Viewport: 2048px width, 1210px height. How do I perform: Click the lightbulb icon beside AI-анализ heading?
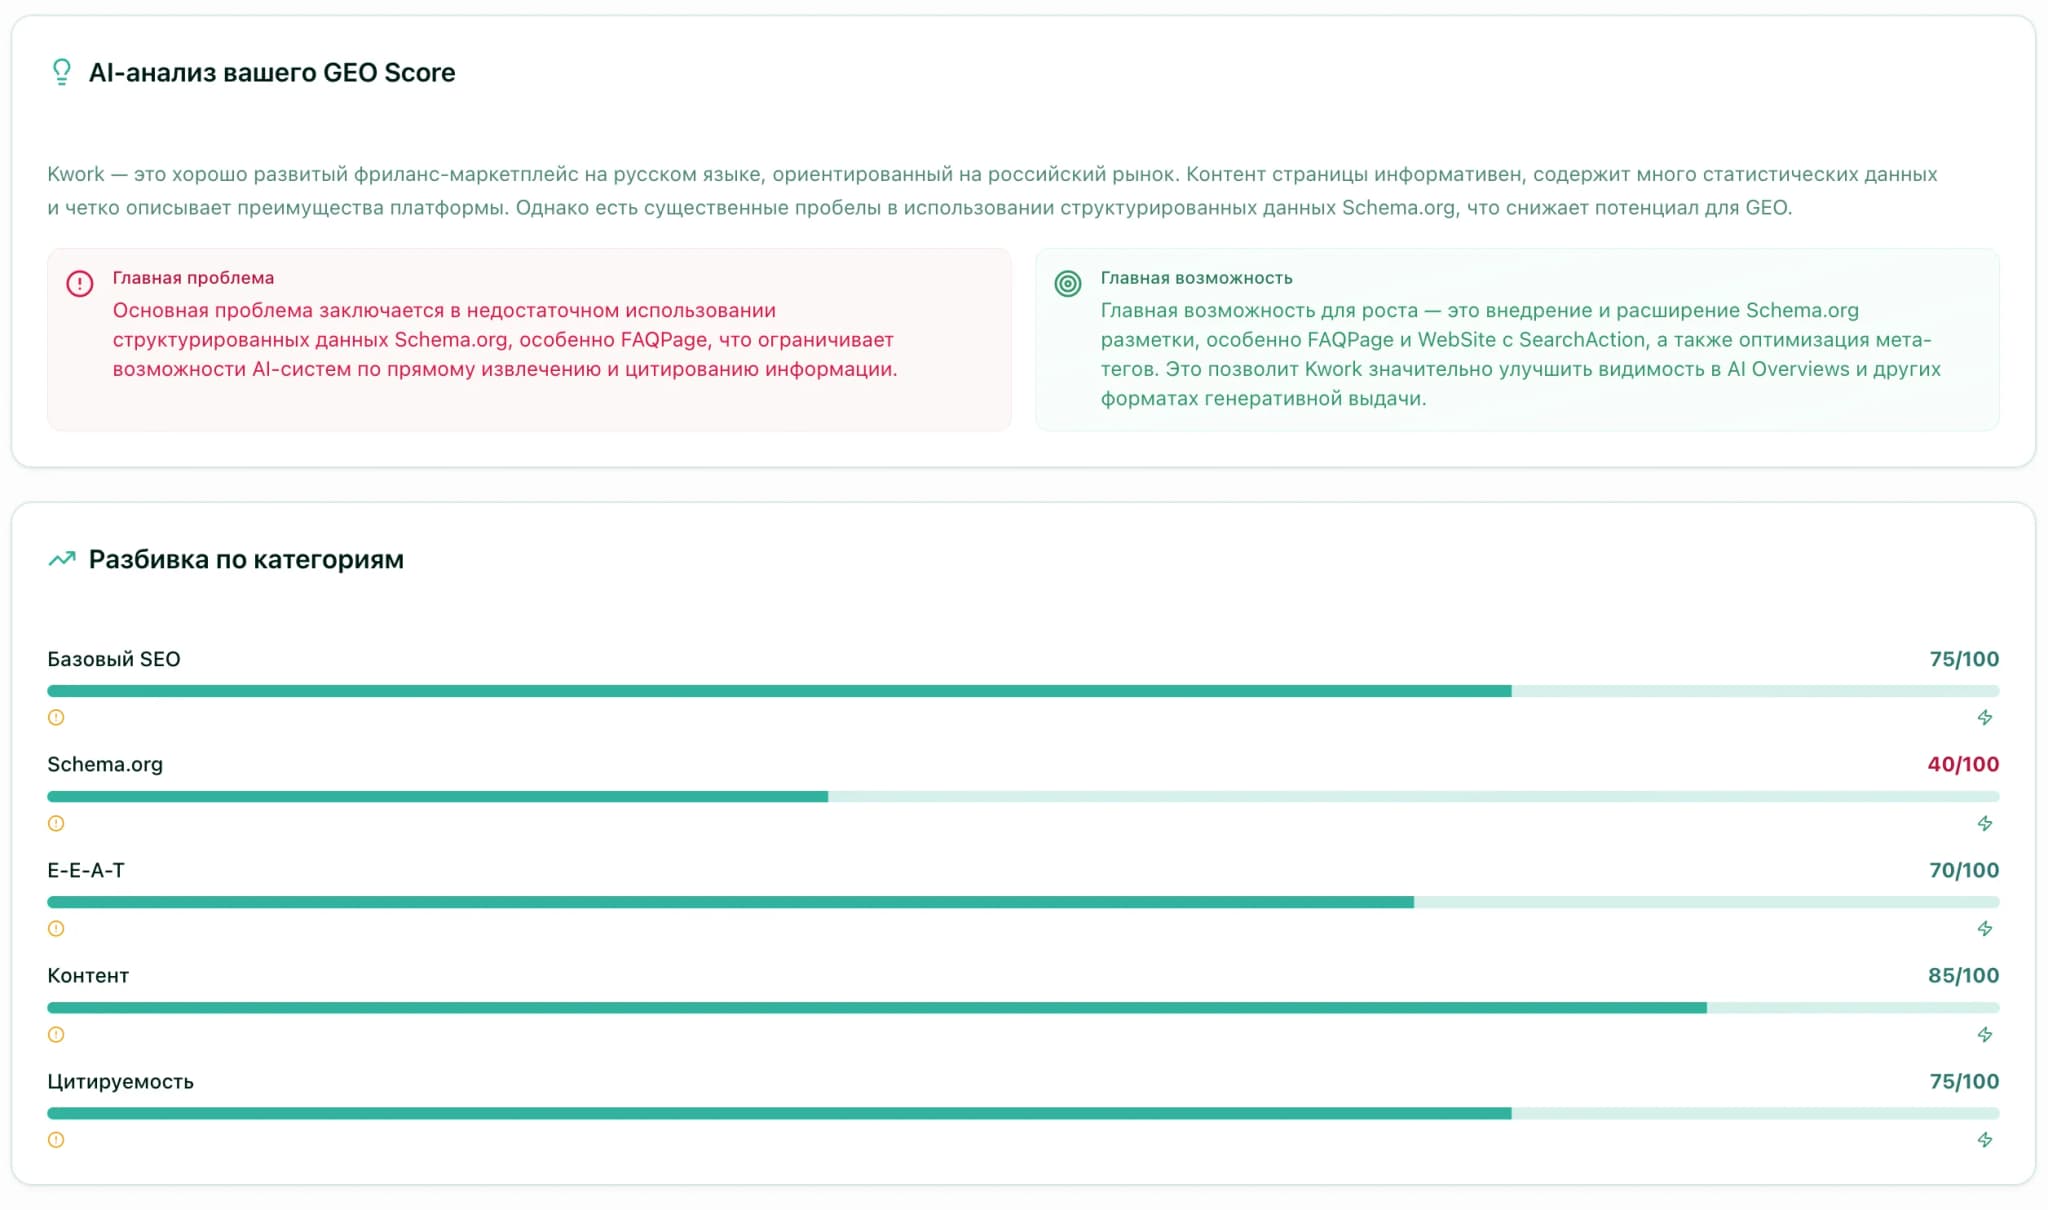pos(61,72)
